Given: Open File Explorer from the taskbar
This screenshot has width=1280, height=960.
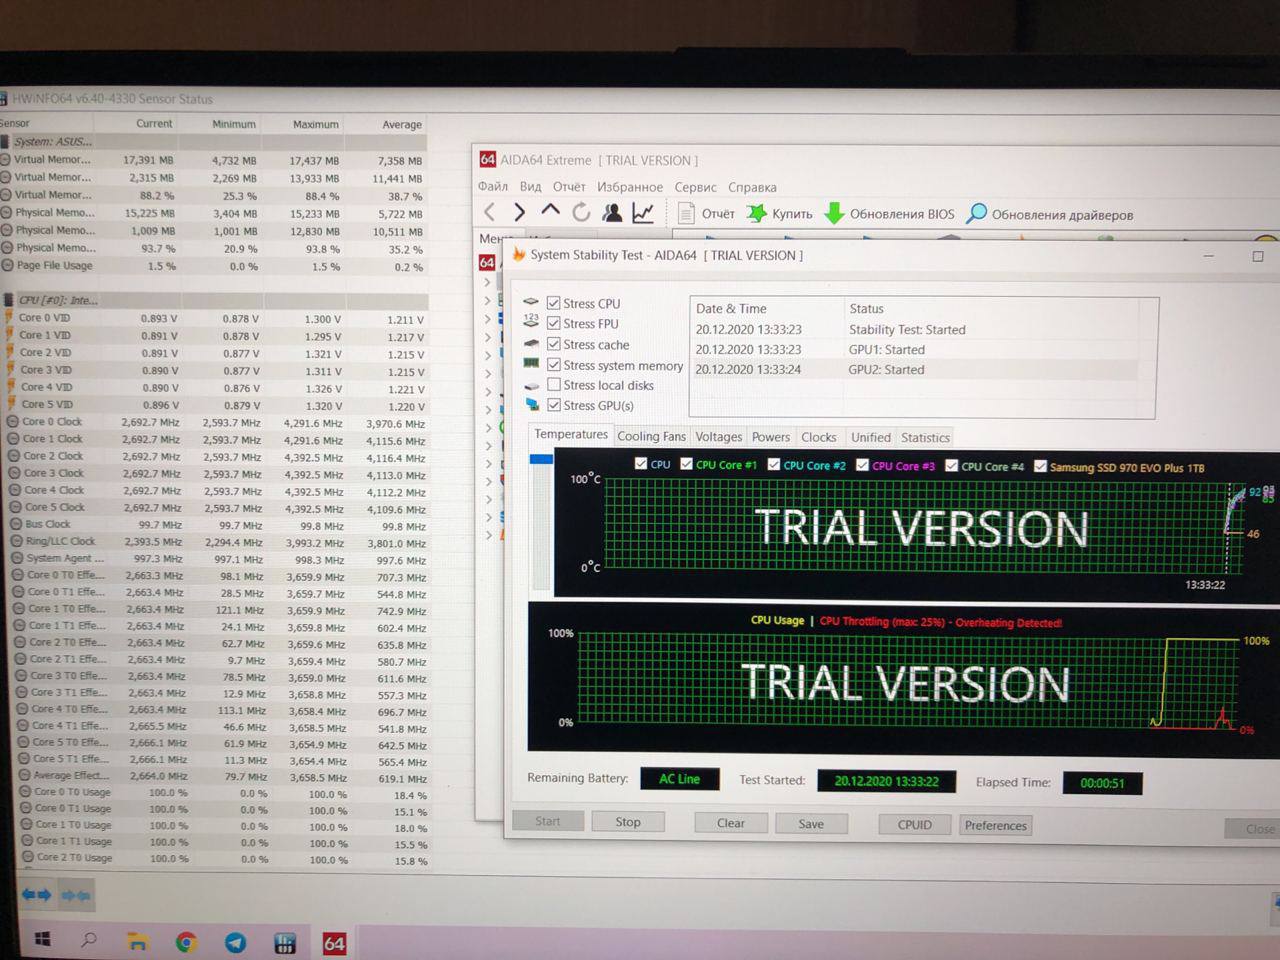Looking at the screenshot, I should pos(137,941).
